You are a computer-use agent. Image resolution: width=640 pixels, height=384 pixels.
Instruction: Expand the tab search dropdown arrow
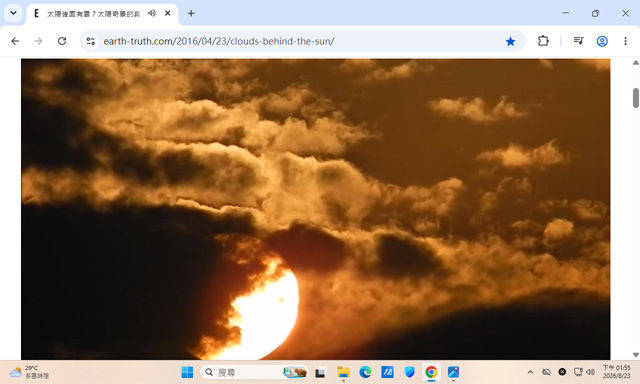pos(13,13)
